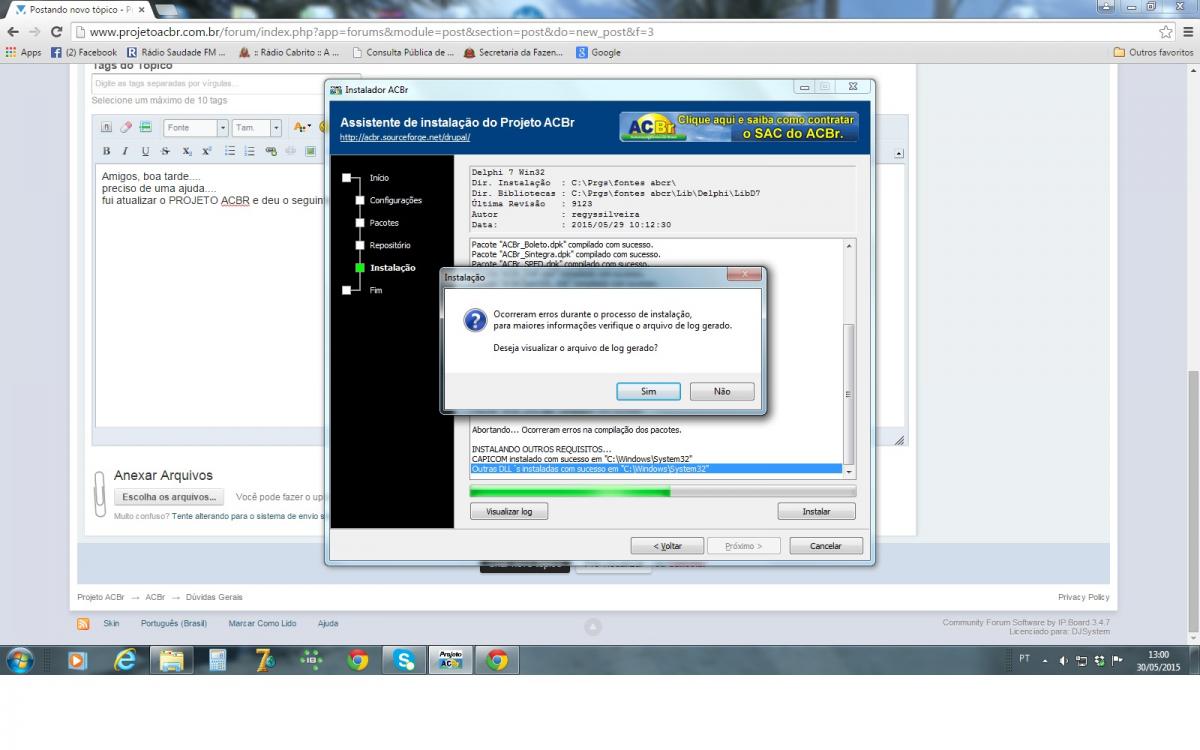Open the text color picker in the editor
The height and width of the screenshot is (750, 1200).
click(302, 127)
